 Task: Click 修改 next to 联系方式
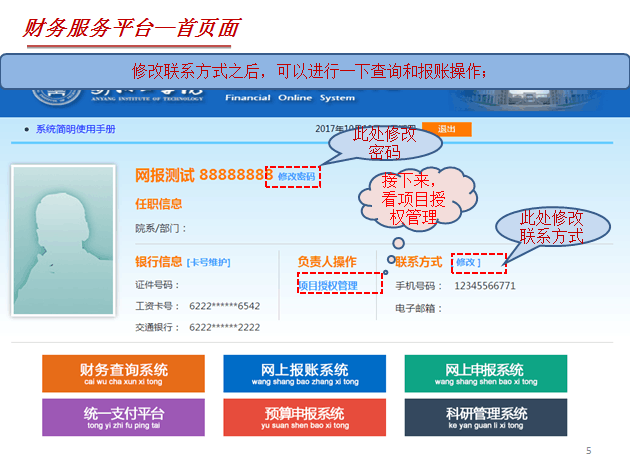tap(467, 262)
